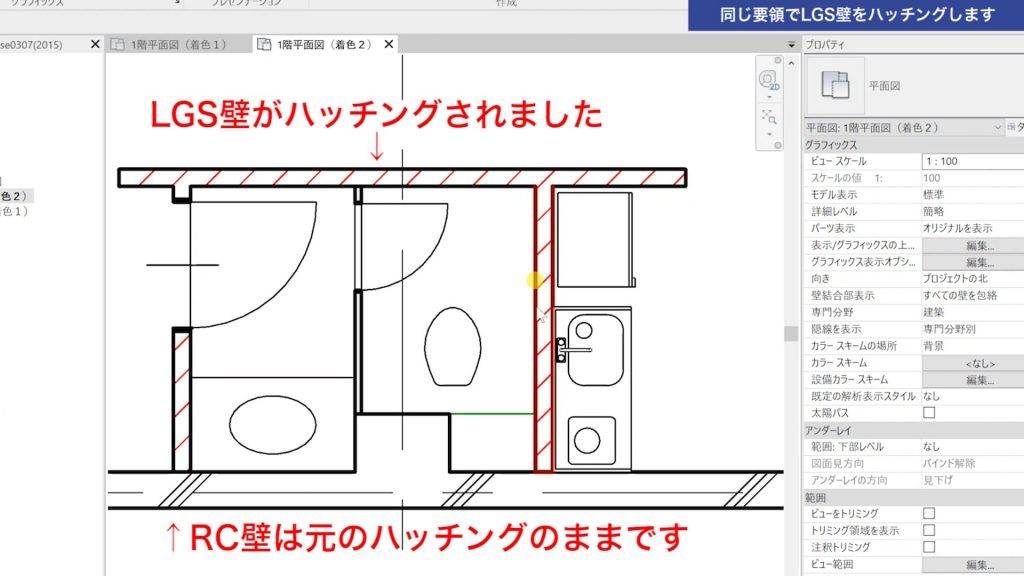Click the 2D steering wheel navigation icon

click(766, 80)
